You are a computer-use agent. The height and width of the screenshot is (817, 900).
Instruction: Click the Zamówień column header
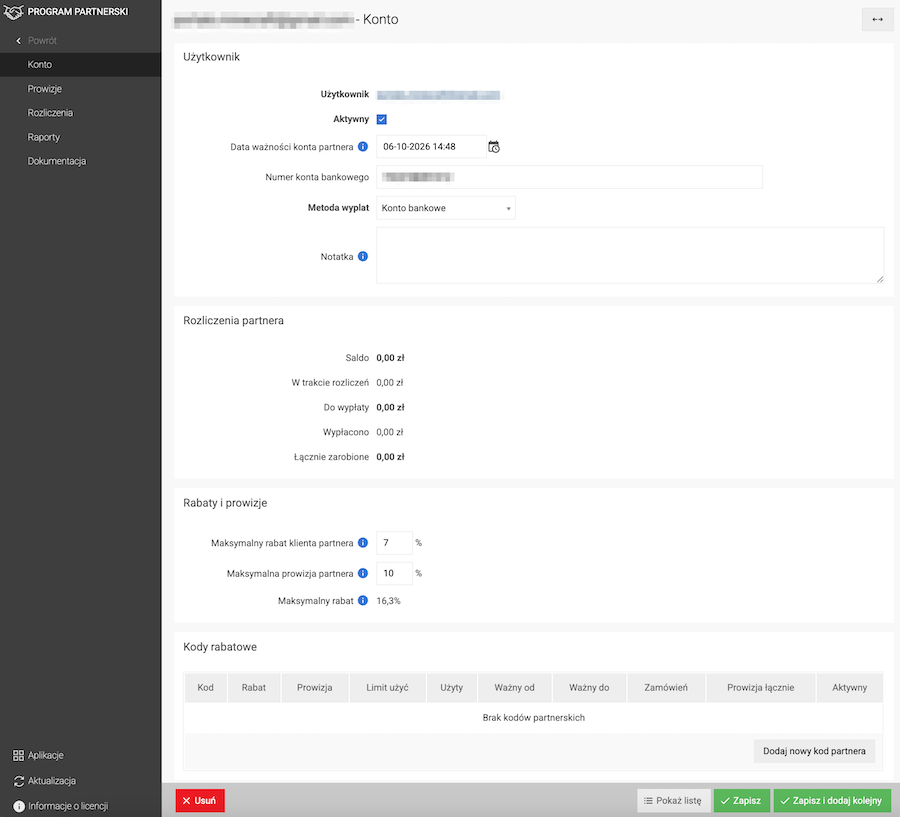[666, 687]
